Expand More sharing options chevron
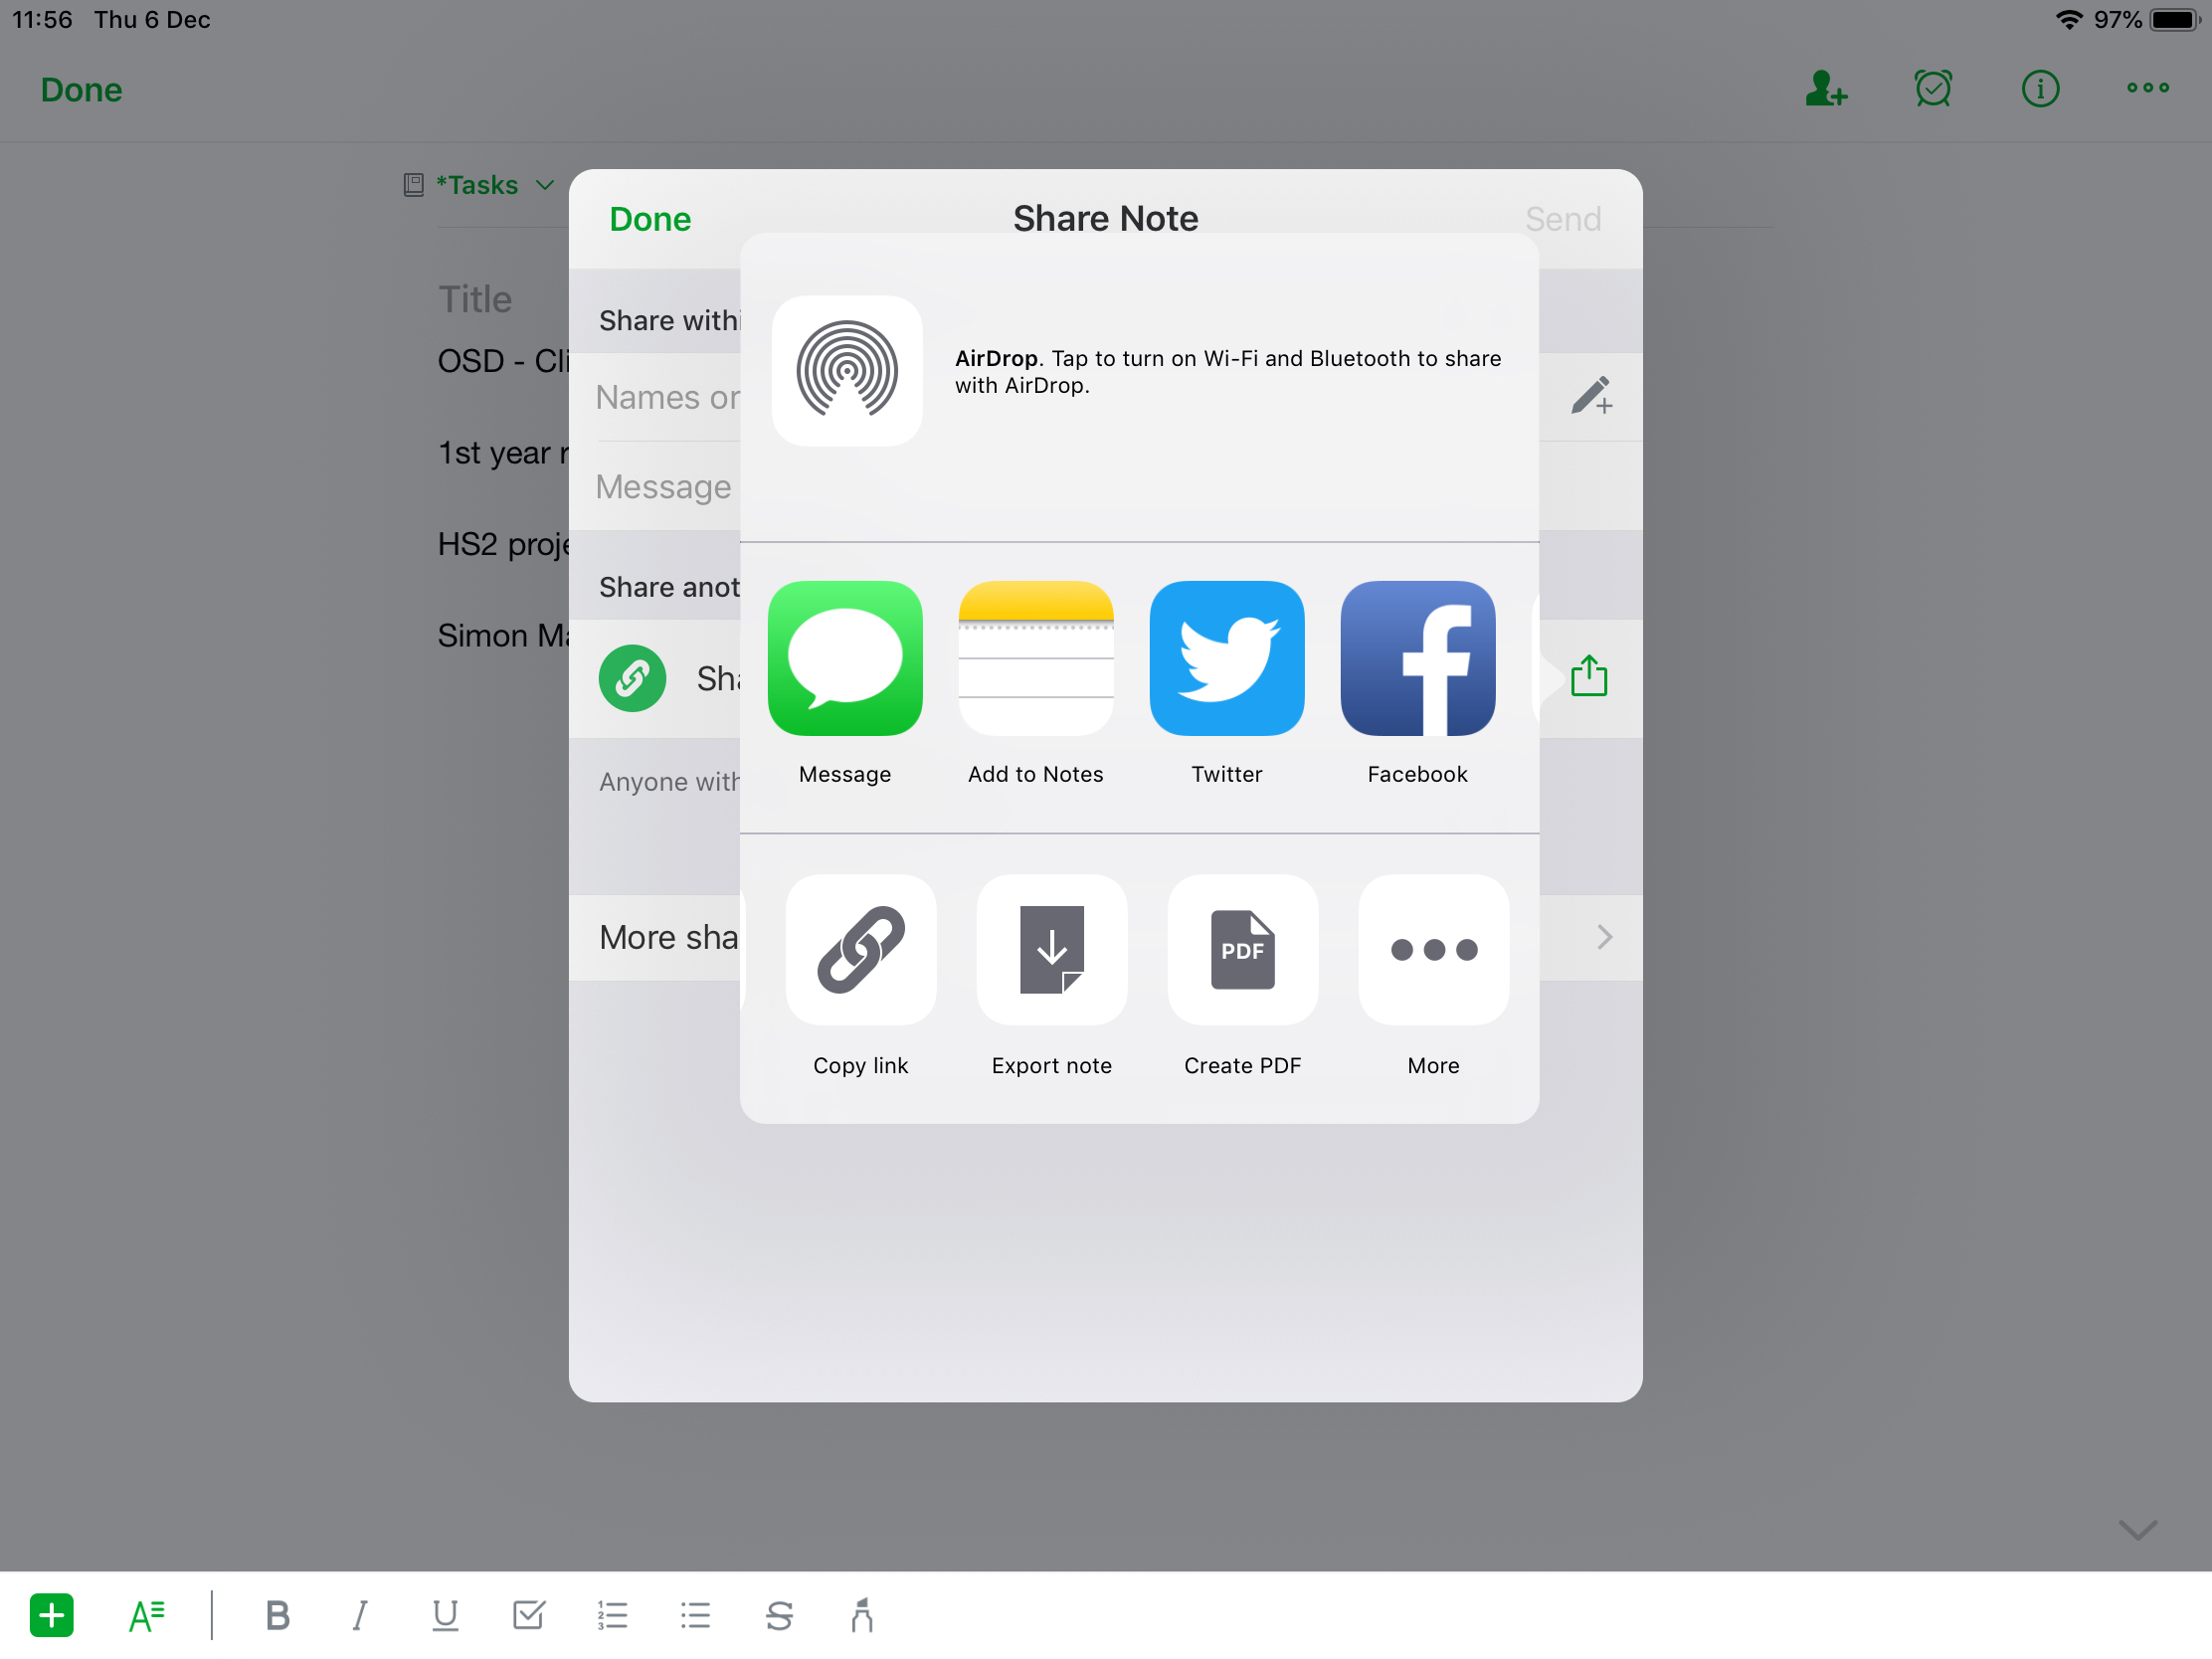The image size is (2212, 1659). point(1604,937)
